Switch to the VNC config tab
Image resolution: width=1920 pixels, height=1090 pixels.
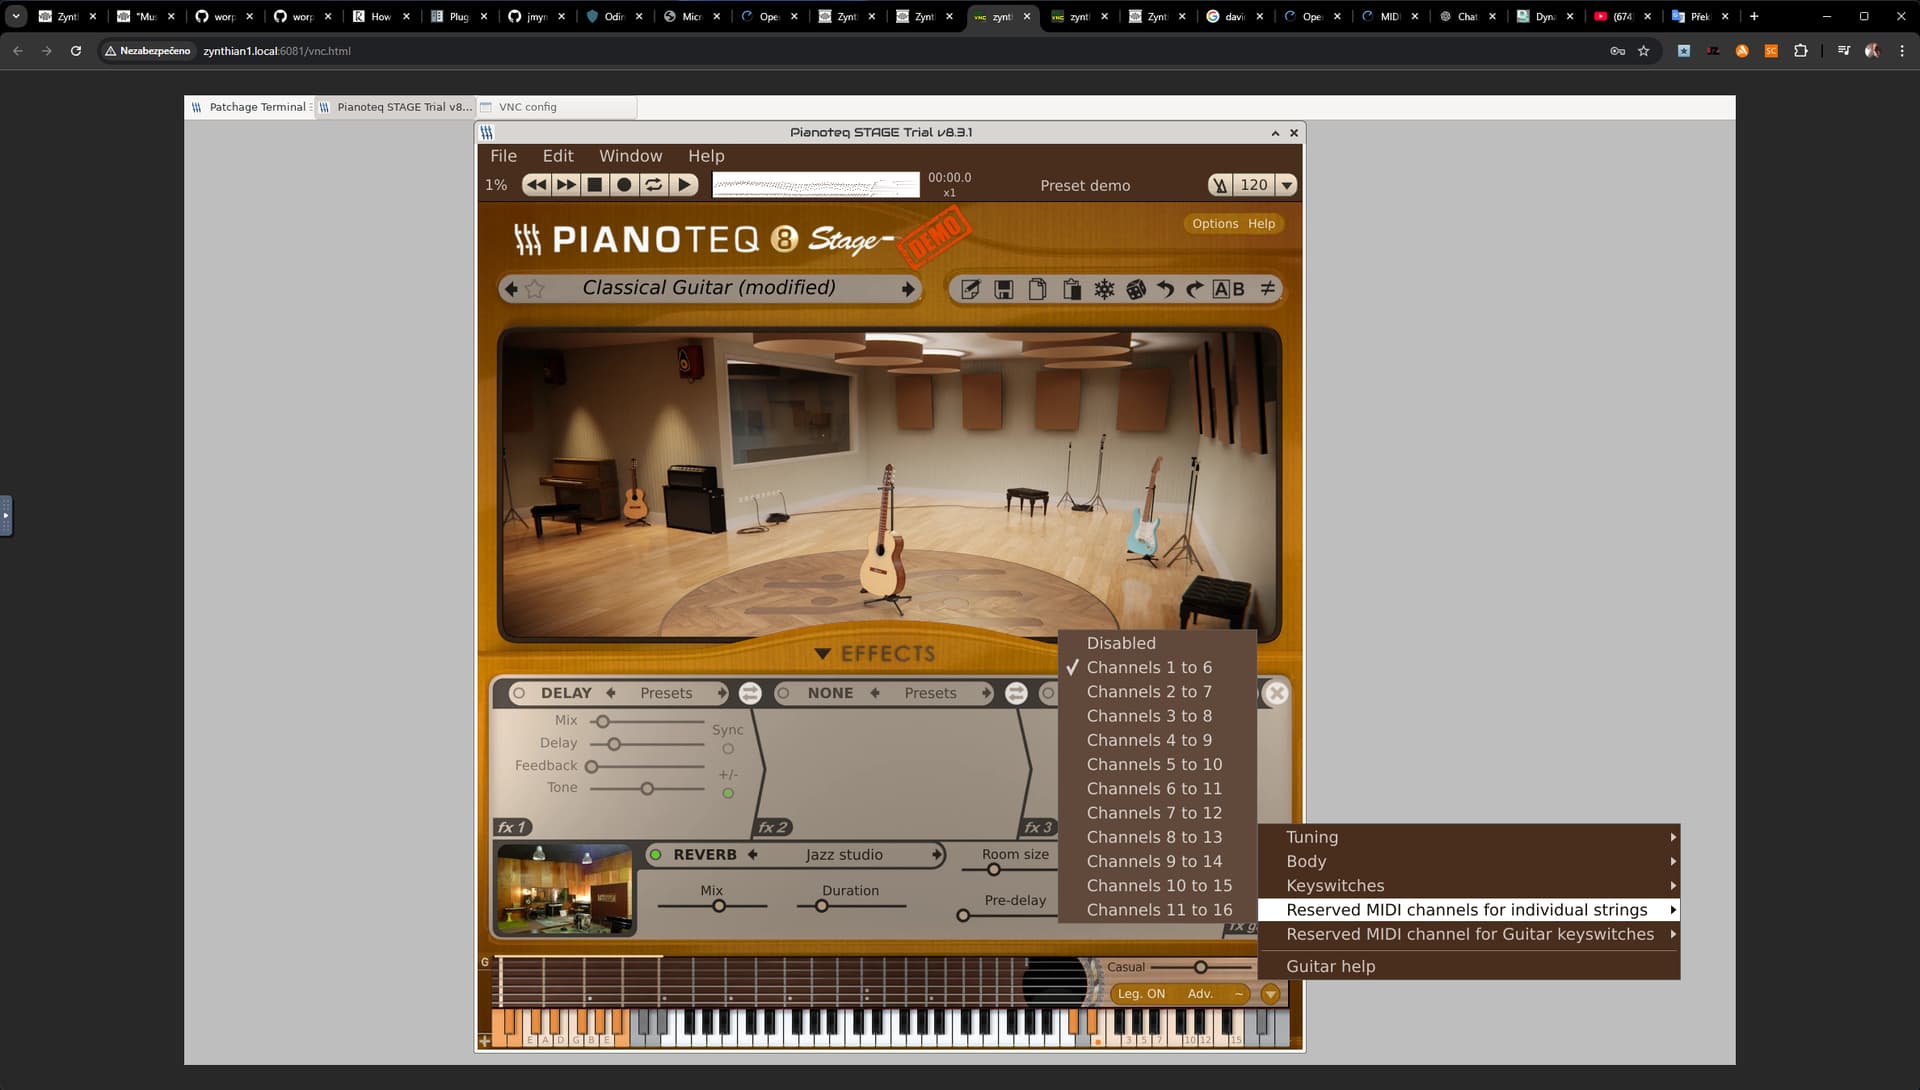click(x=556, y=107)
